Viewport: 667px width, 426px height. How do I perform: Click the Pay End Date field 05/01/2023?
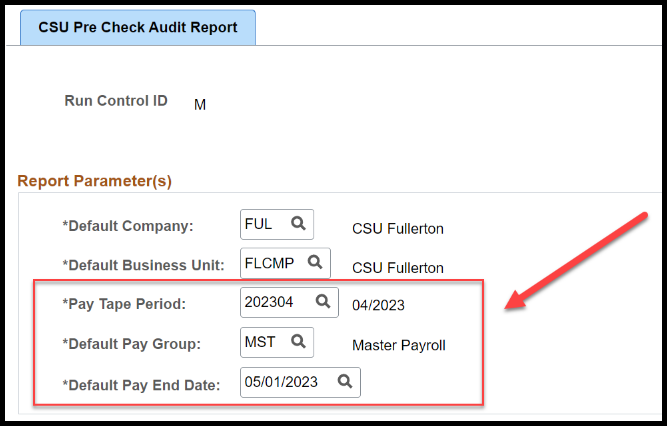(x=300, y=382)
